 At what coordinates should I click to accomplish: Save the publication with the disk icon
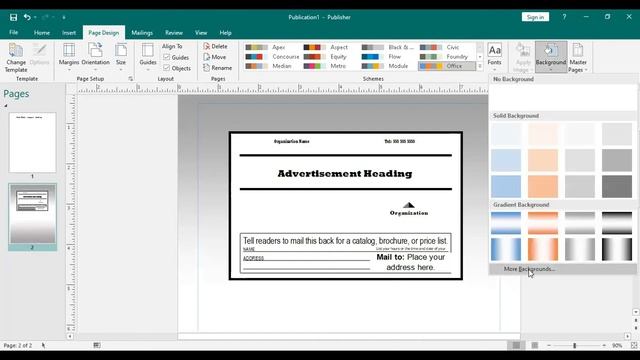coord(13,17)
